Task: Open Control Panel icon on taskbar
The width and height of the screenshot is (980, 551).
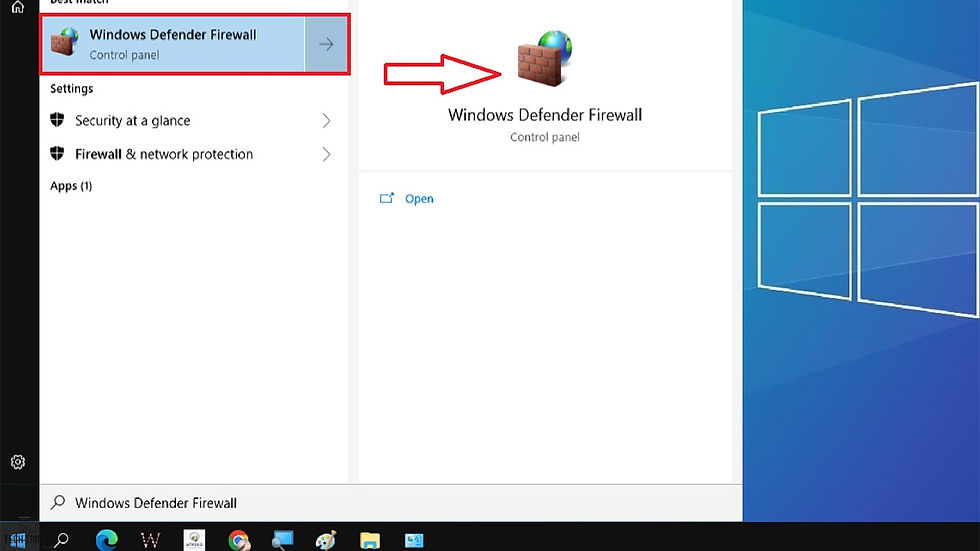Action: [x=414, y=540]
